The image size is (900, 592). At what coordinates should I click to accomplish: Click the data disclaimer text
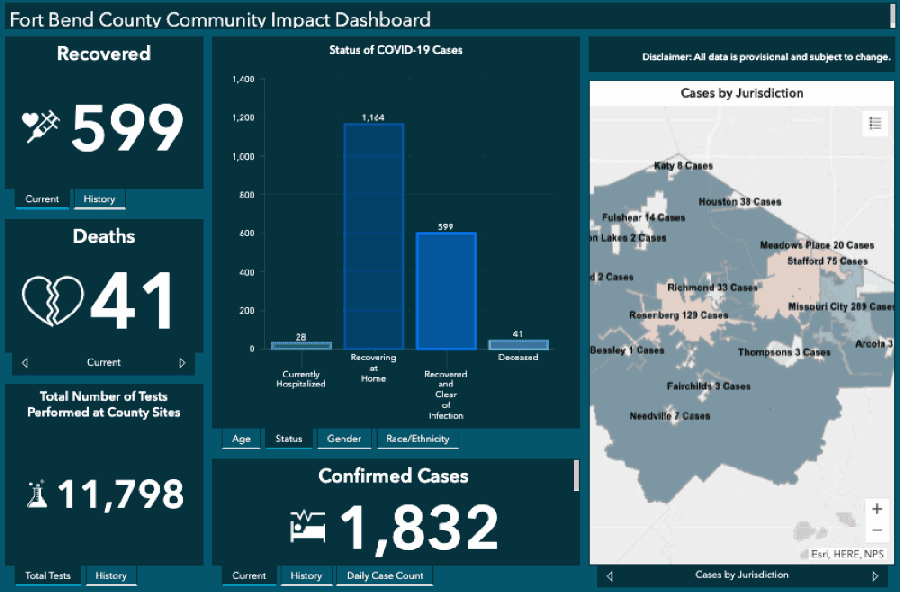766,57
